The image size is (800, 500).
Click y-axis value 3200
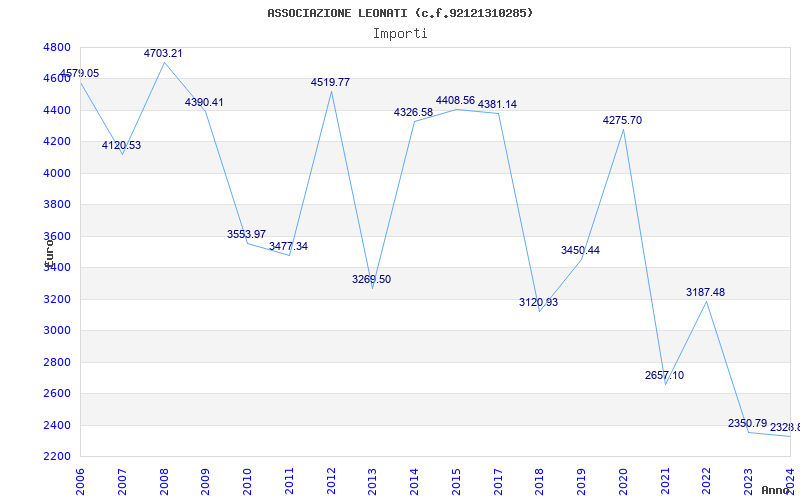point(57,299)
